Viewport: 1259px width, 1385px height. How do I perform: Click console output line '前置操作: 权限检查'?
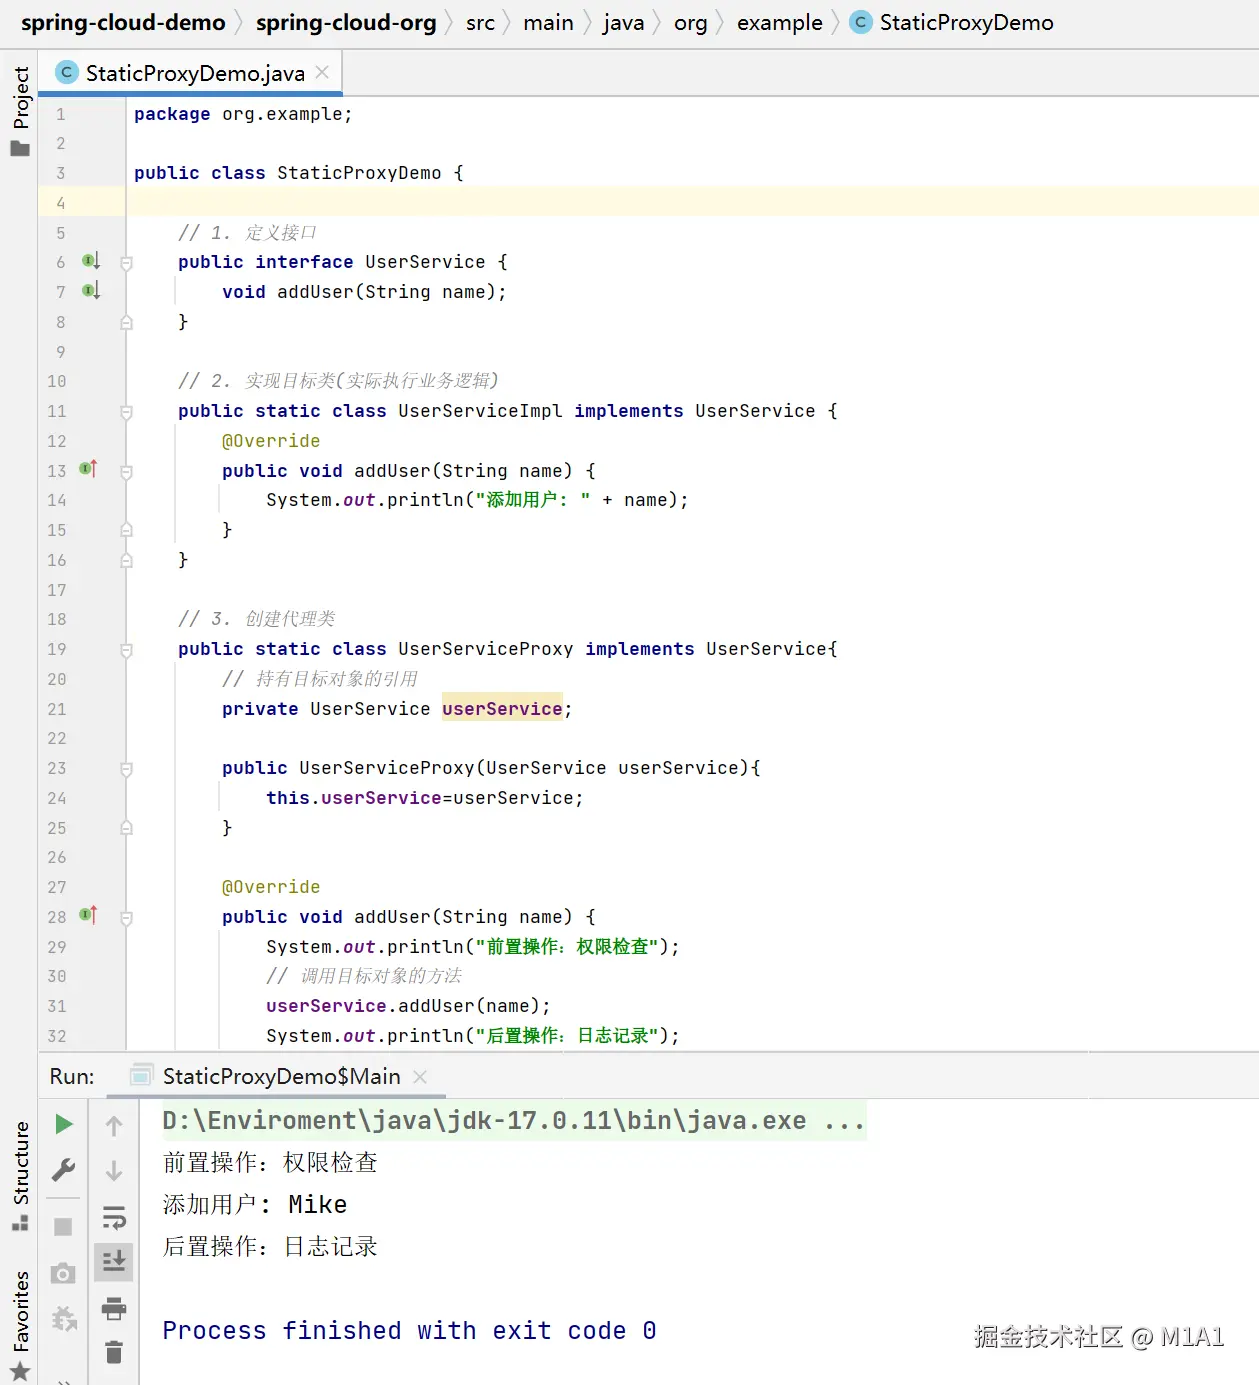(270, 1163)
